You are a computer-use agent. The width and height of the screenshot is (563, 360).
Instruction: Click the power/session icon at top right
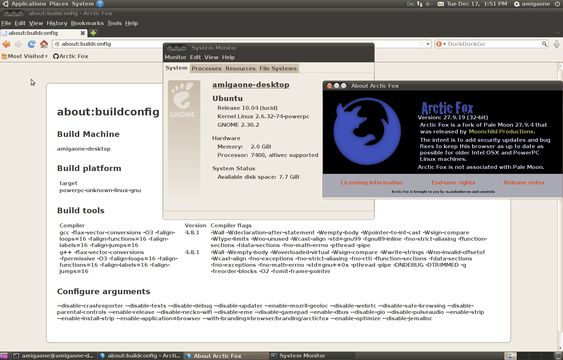(557, 4)
